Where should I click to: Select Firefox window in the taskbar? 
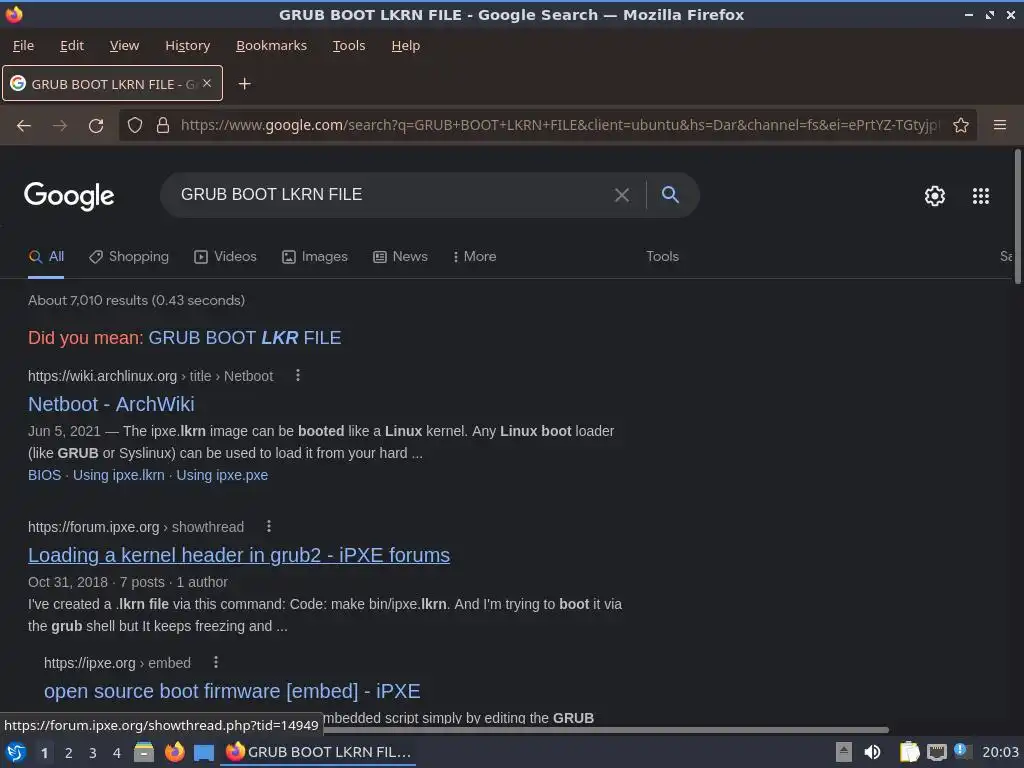pyautogui.click(x=319, y=752)
